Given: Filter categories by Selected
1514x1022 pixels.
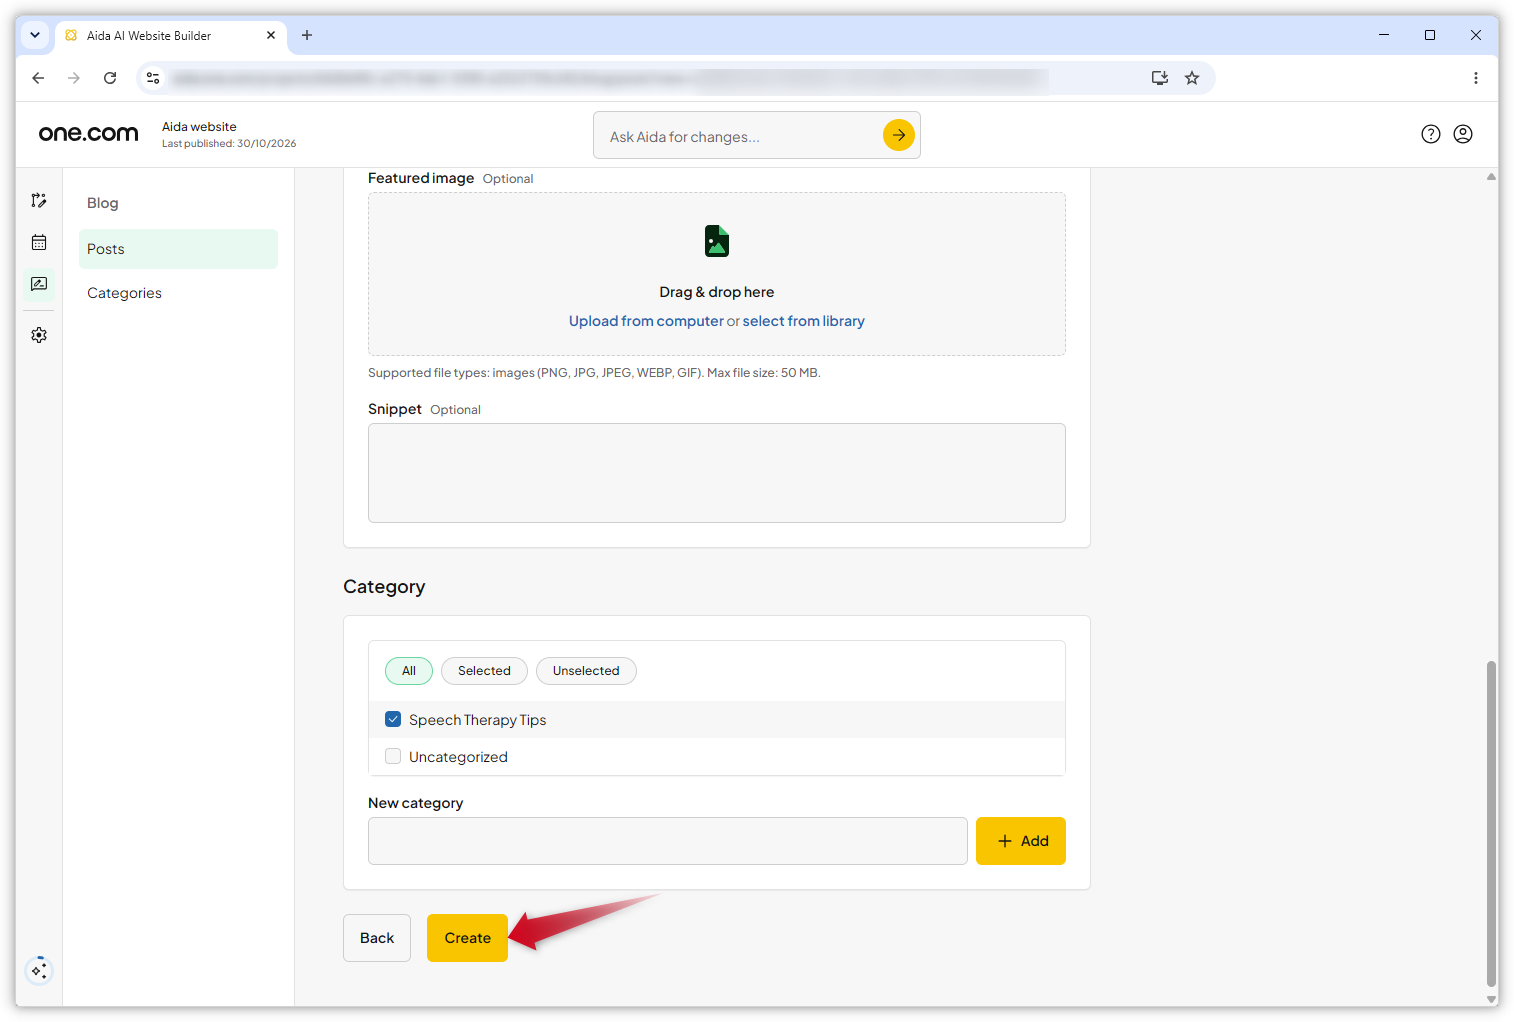Looking at the screenshot, I should 484,671.
